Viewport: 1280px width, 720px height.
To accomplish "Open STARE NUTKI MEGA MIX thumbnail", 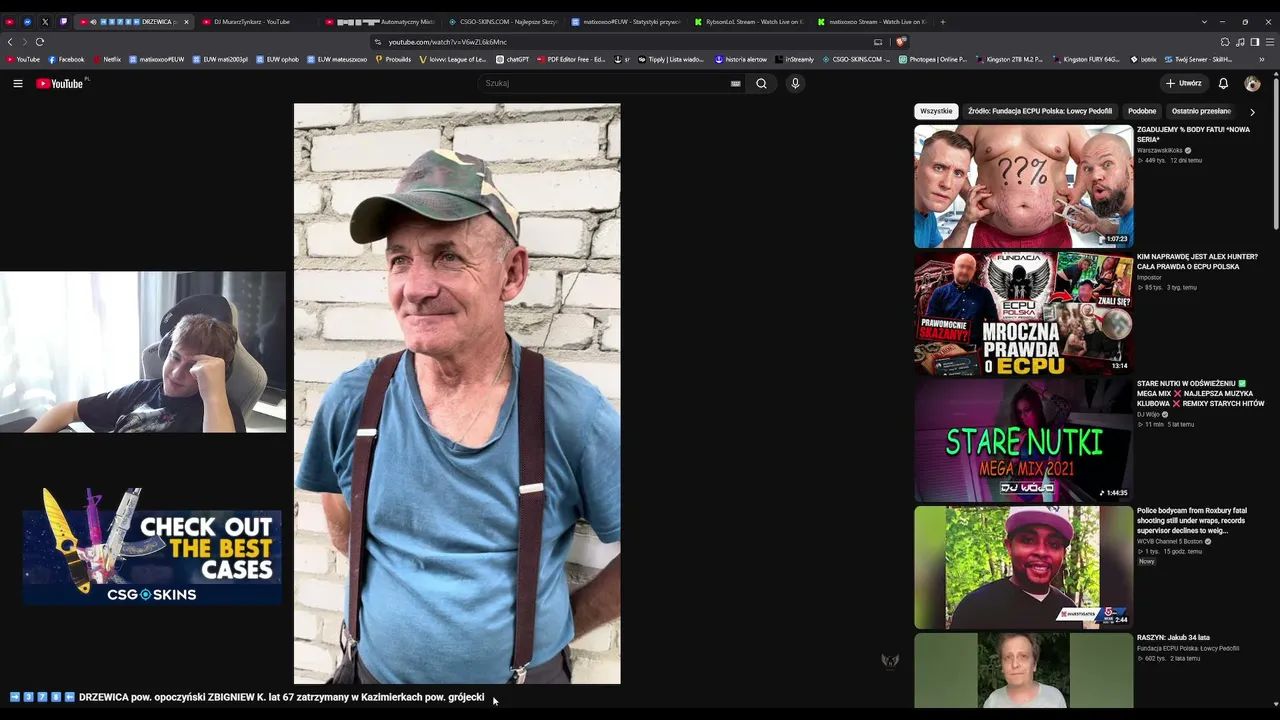I will pos(1024,440).
